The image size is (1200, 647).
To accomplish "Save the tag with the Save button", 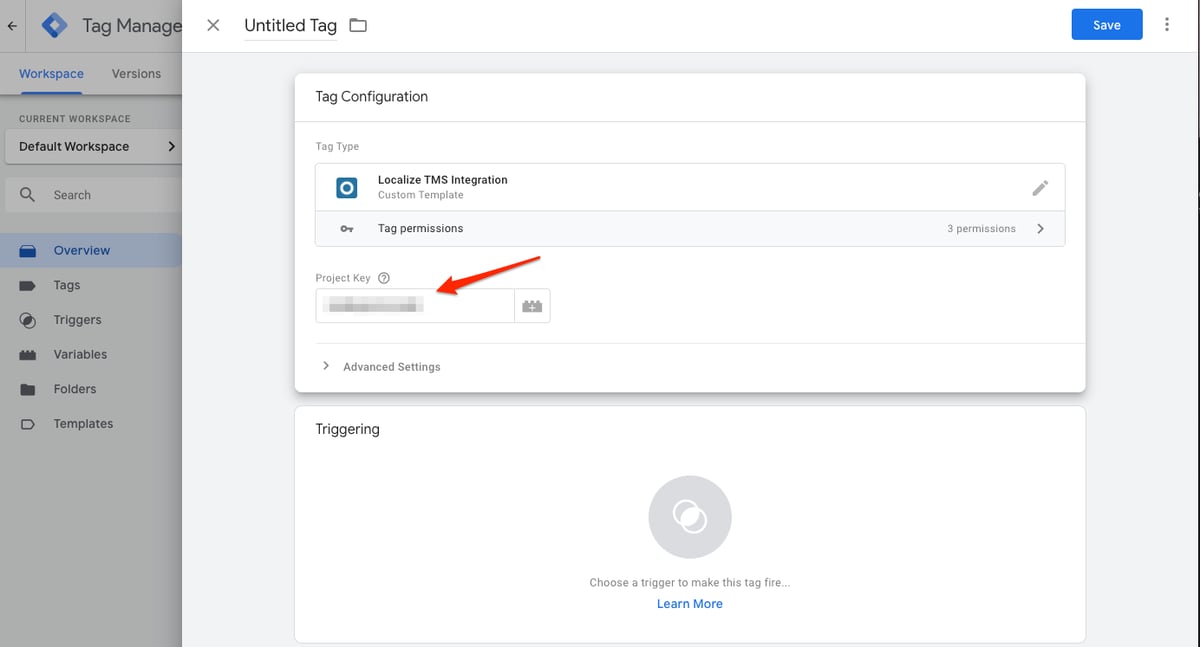I will tap(1107, 25).
